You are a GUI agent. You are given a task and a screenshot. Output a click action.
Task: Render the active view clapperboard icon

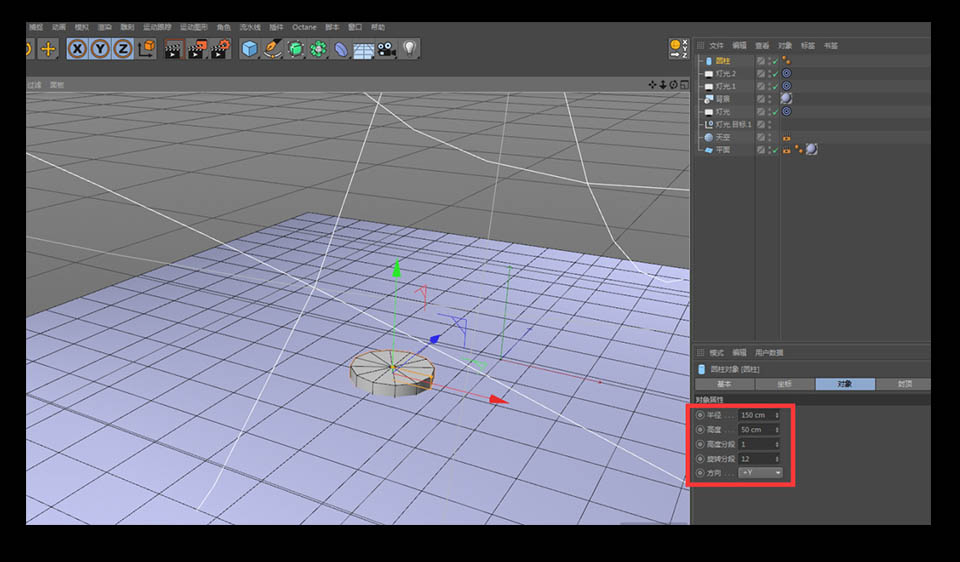[x=173, y=49]
